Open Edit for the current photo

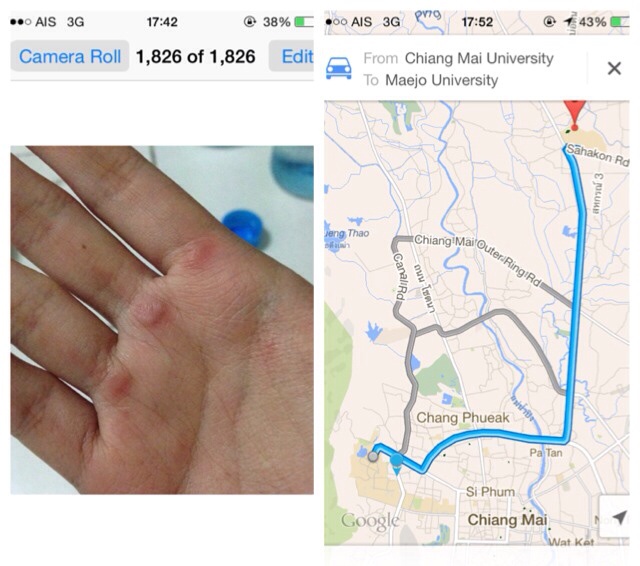pos(292,56)
